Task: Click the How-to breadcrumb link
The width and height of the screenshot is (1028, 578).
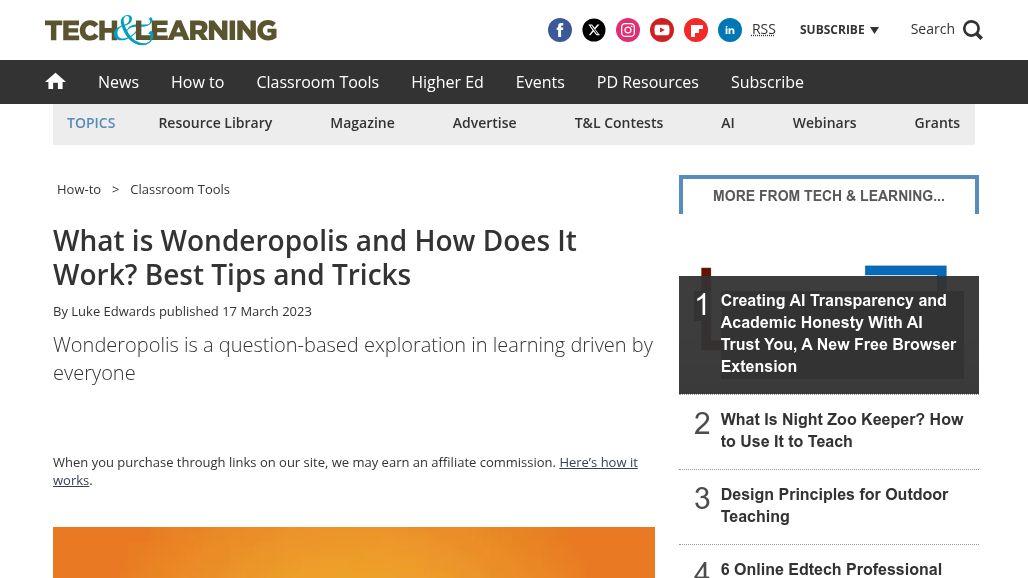Action: tap(79, 189)
